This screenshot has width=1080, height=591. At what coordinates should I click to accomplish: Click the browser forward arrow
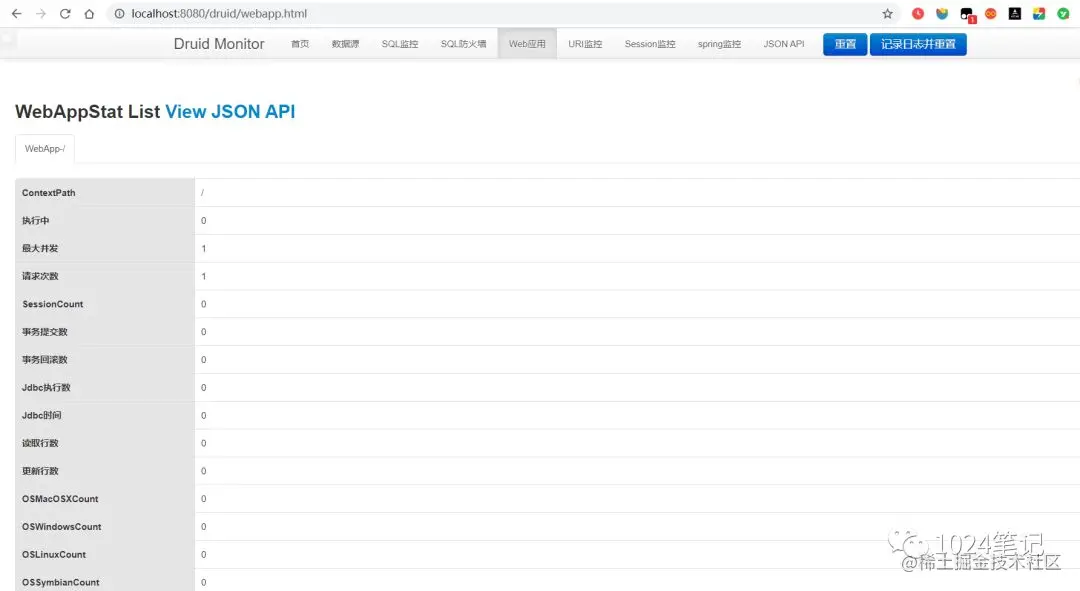pos(41,14)
